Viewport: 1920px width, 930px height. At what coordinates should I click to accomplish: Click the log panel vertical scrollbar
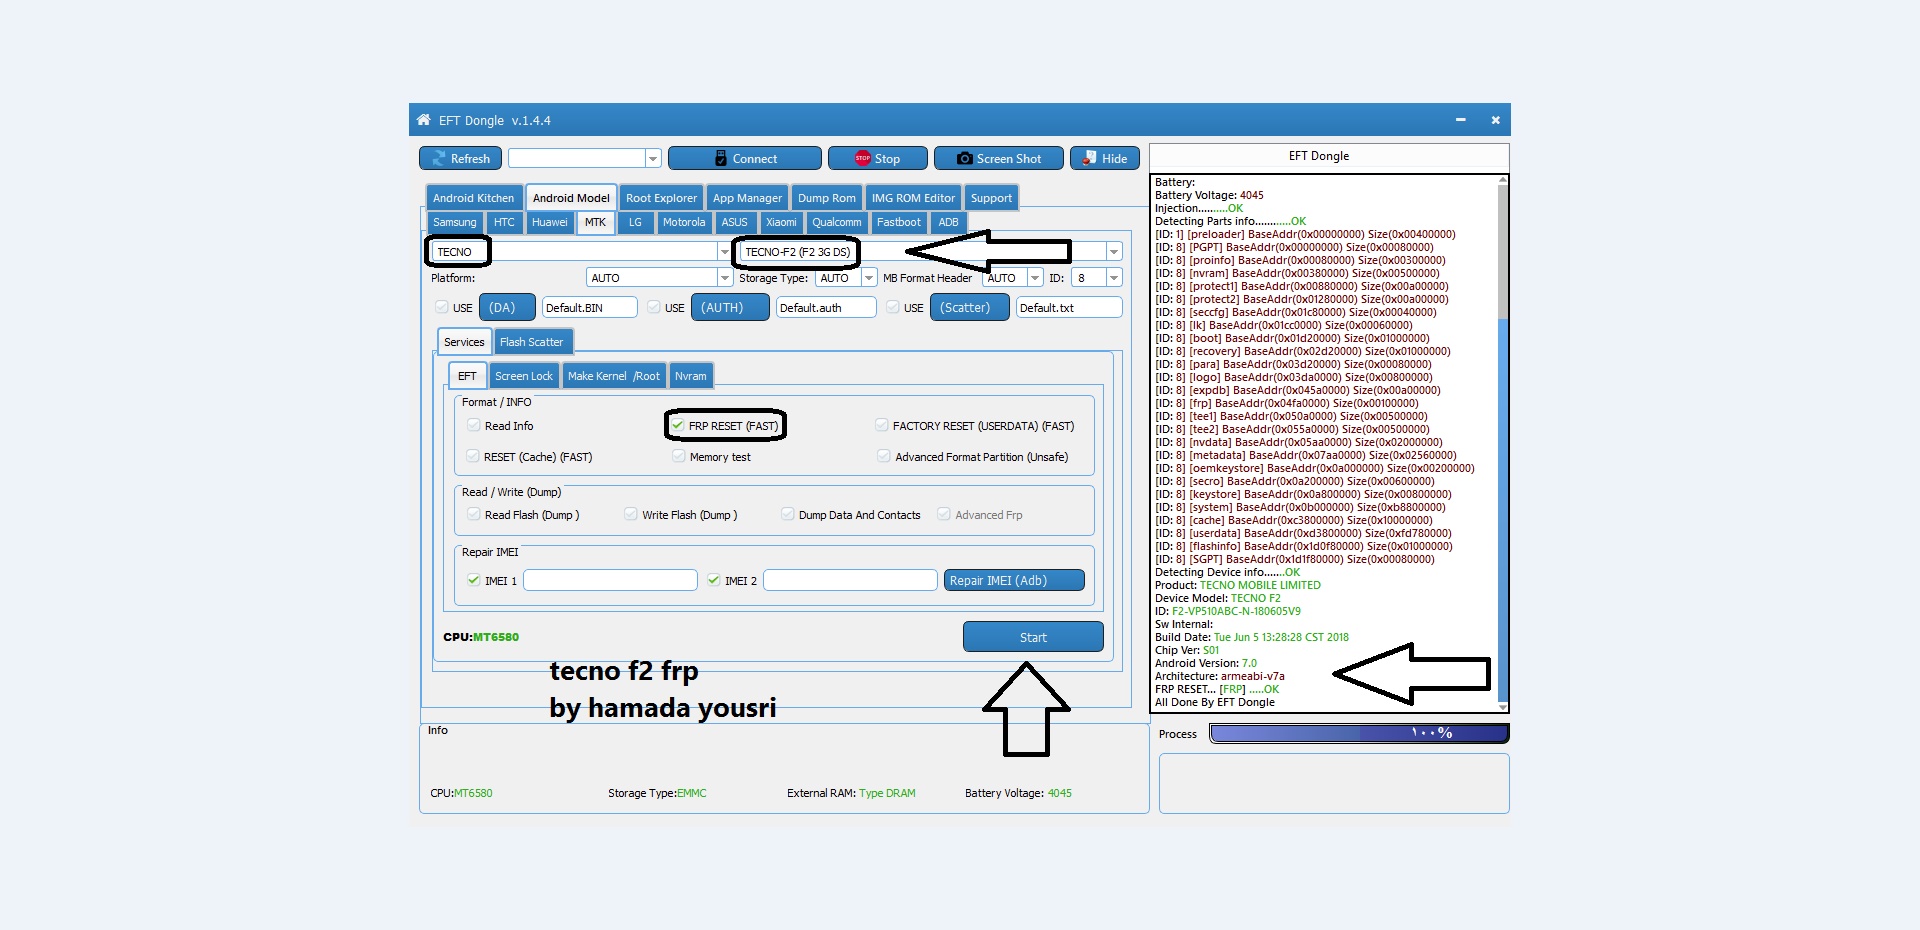click(1502, 443)
